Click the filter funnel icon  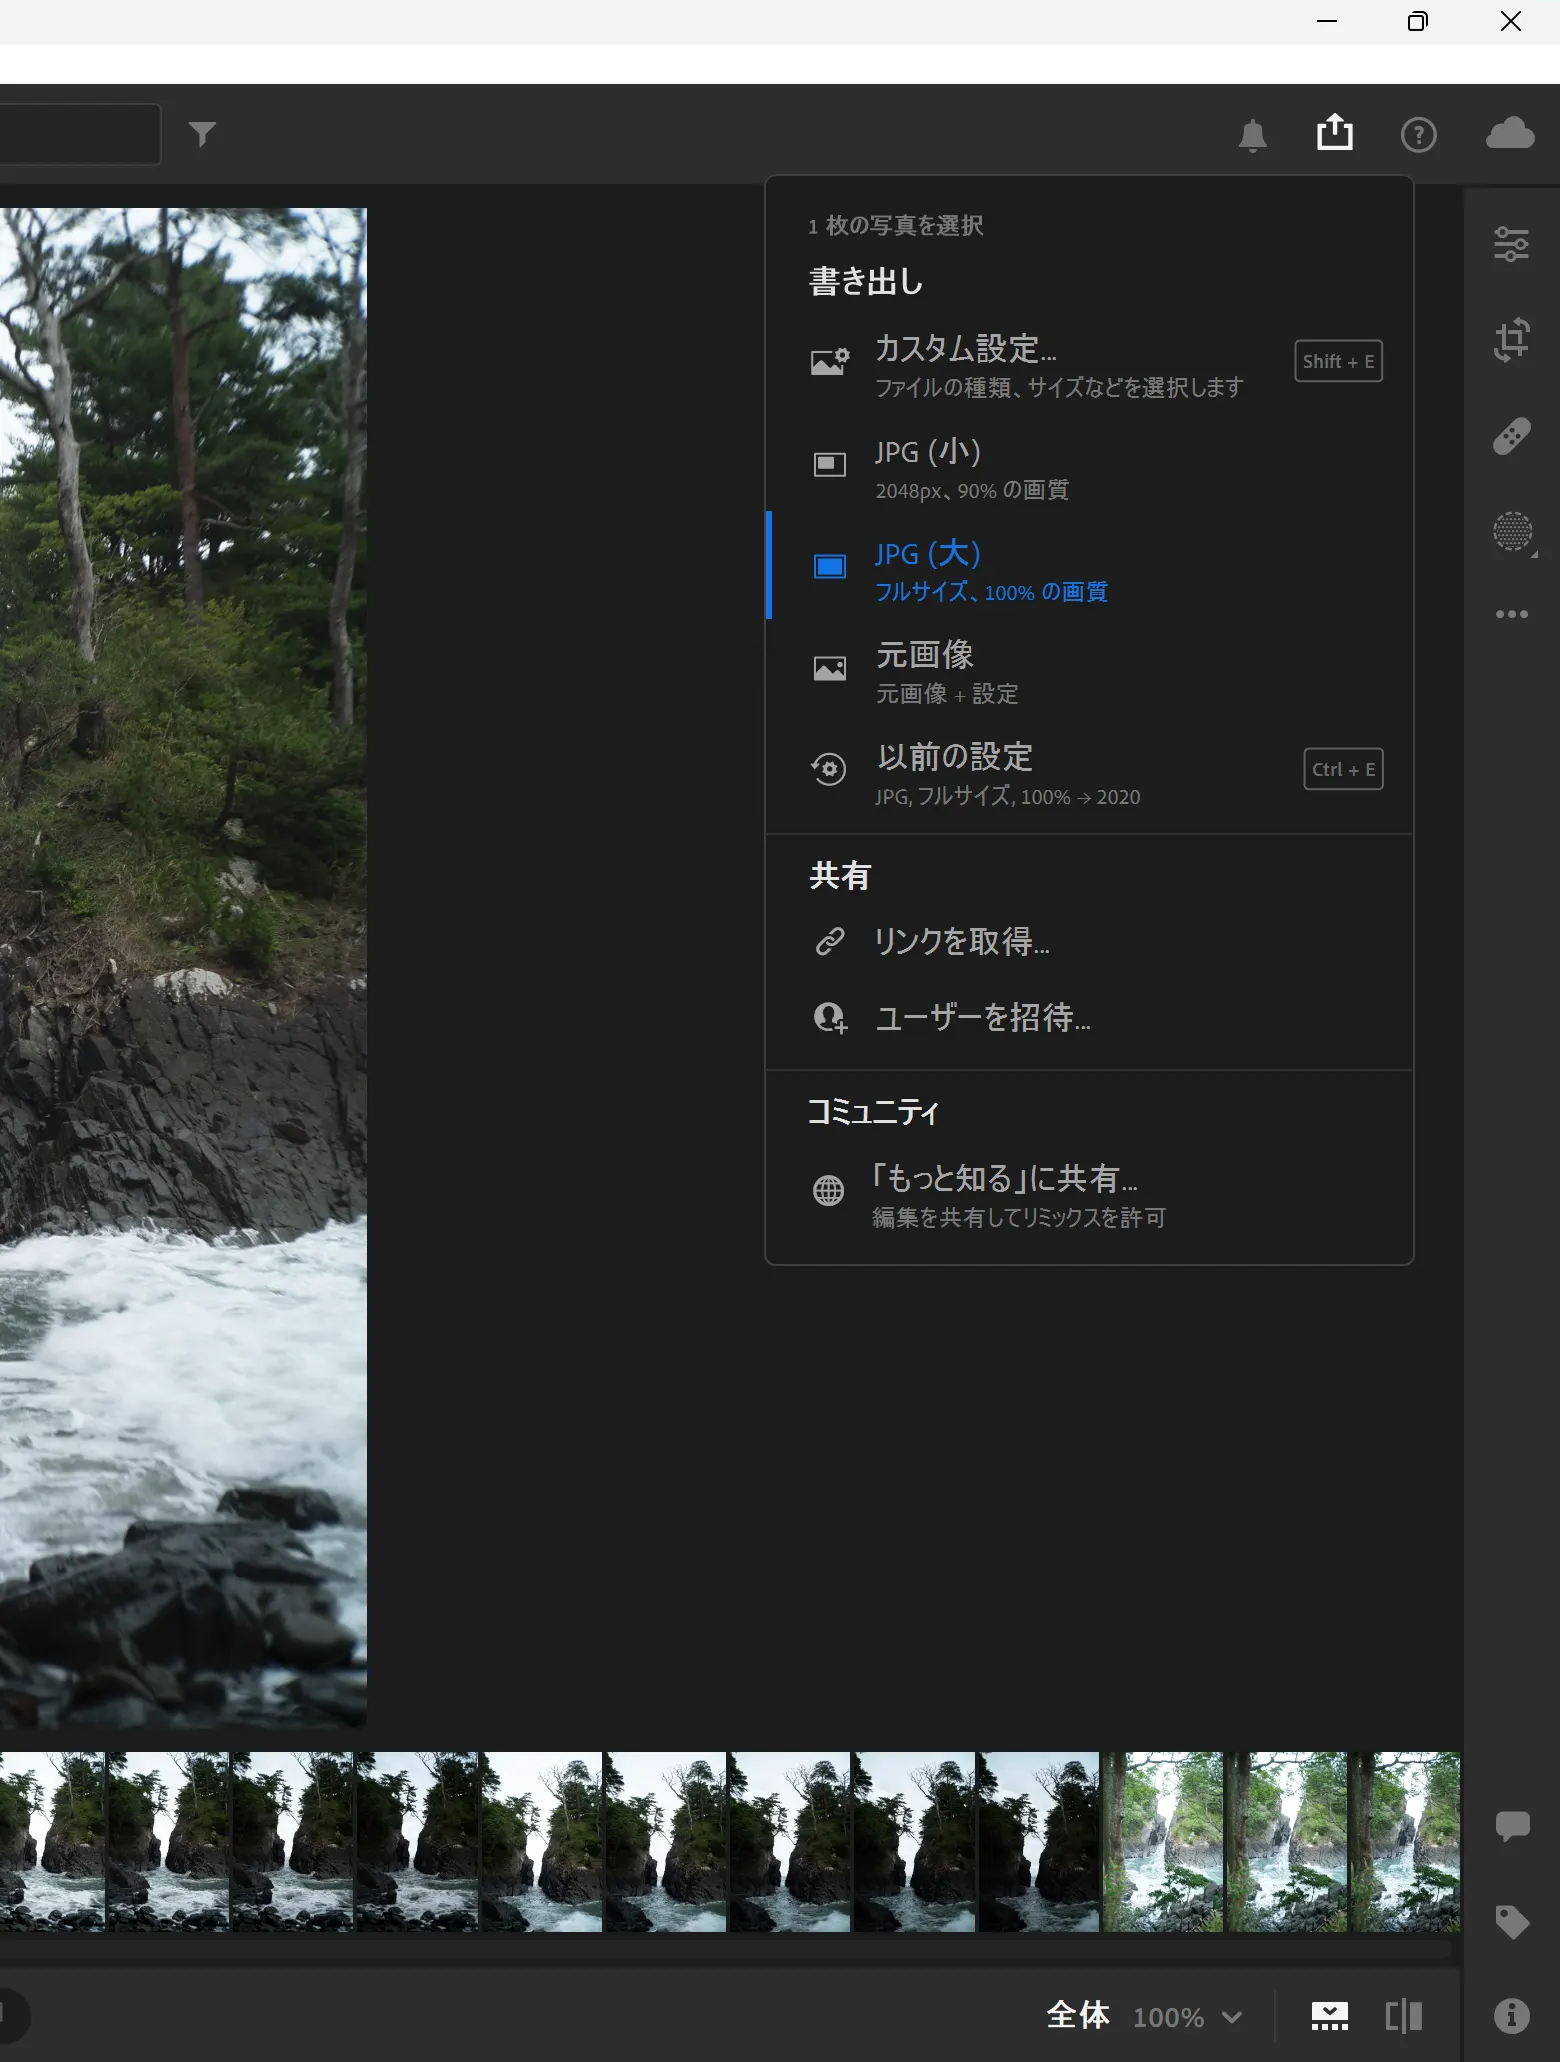point(202,134)
